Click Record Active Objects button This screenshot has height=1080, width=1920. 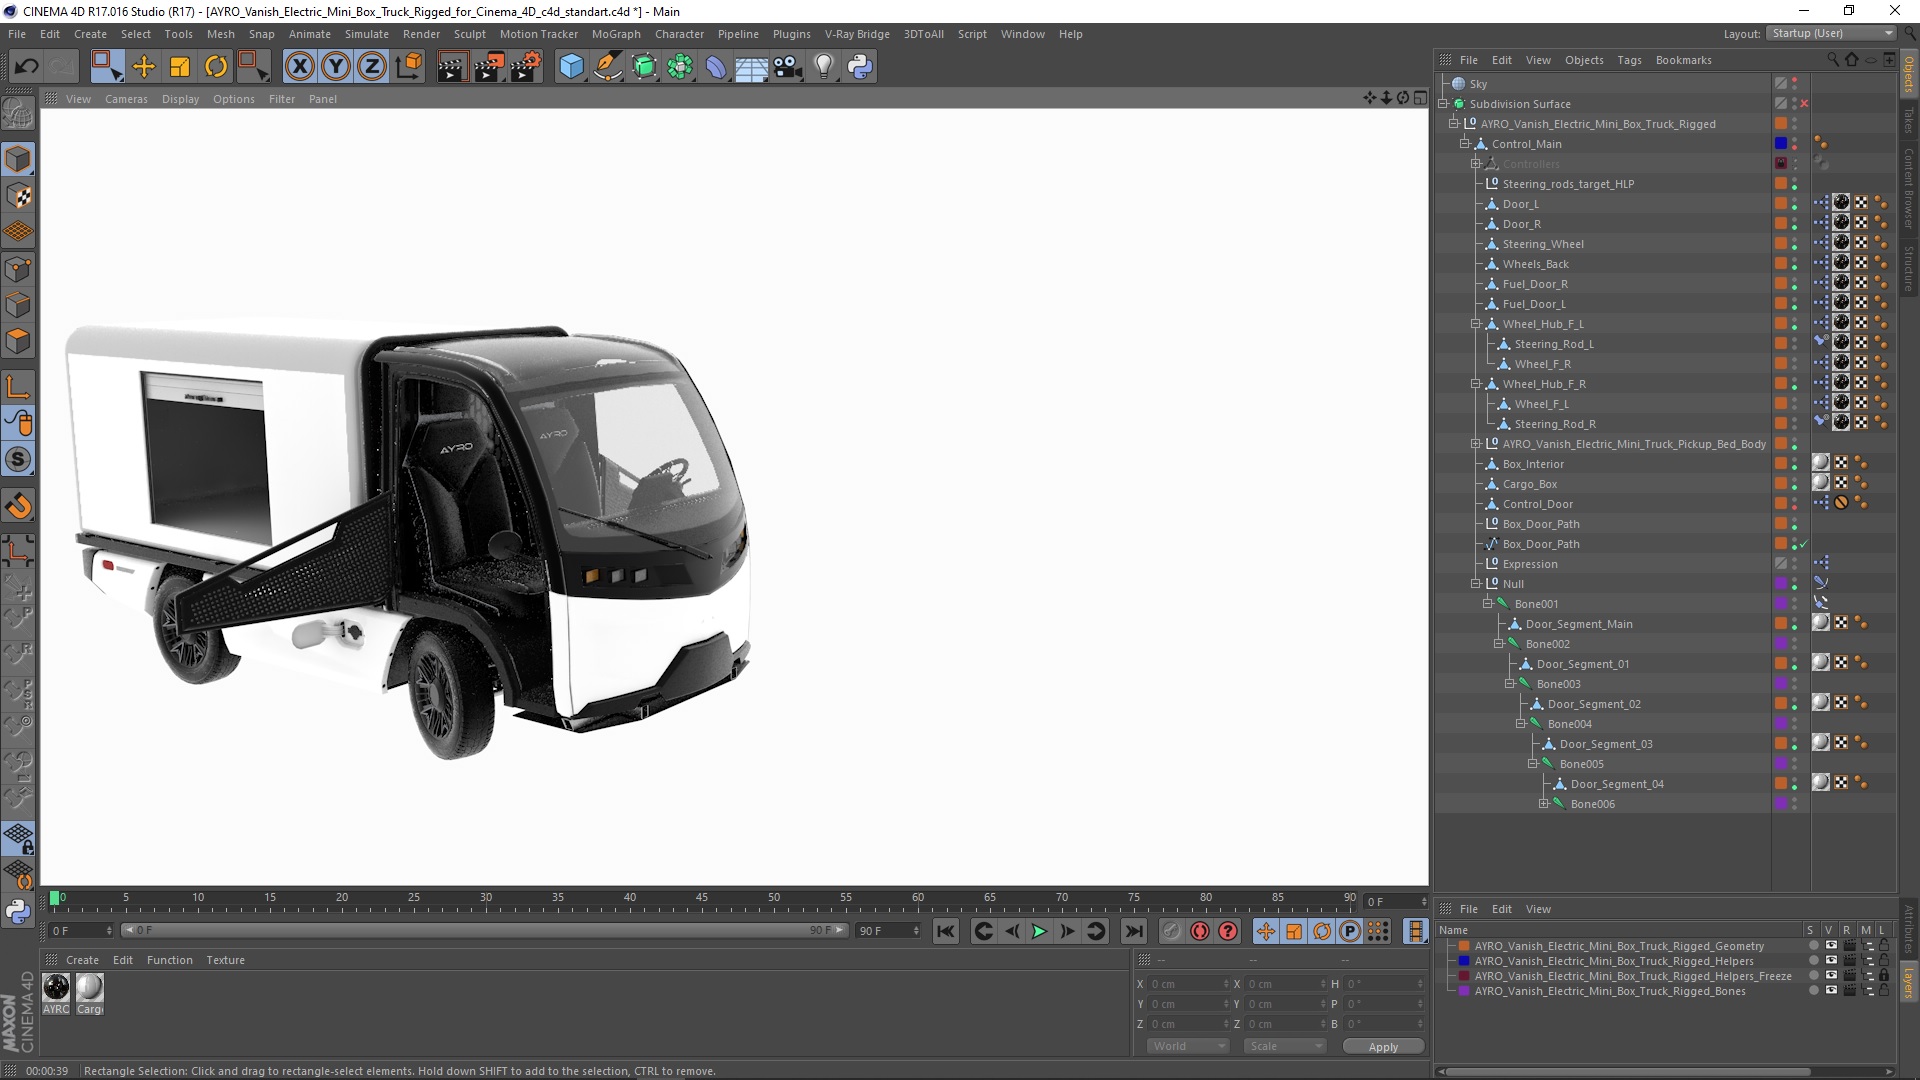(1171, 931)
